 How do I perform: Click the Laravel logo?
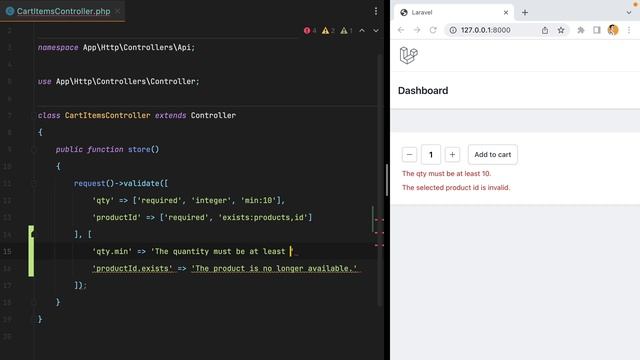tap(409, 56)
